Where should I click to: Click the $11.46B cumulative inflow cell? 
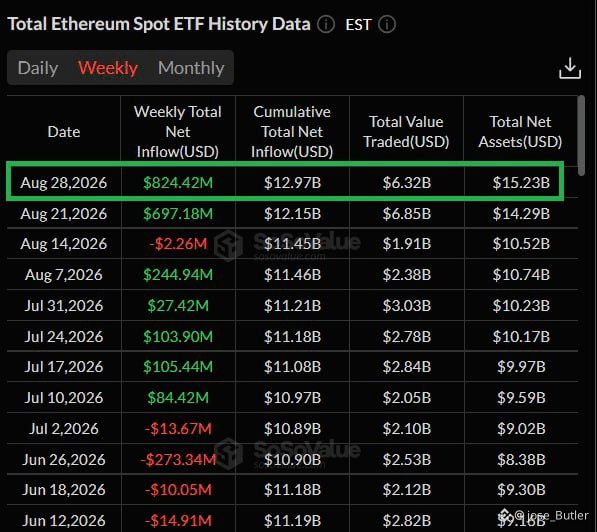[292, 275]
